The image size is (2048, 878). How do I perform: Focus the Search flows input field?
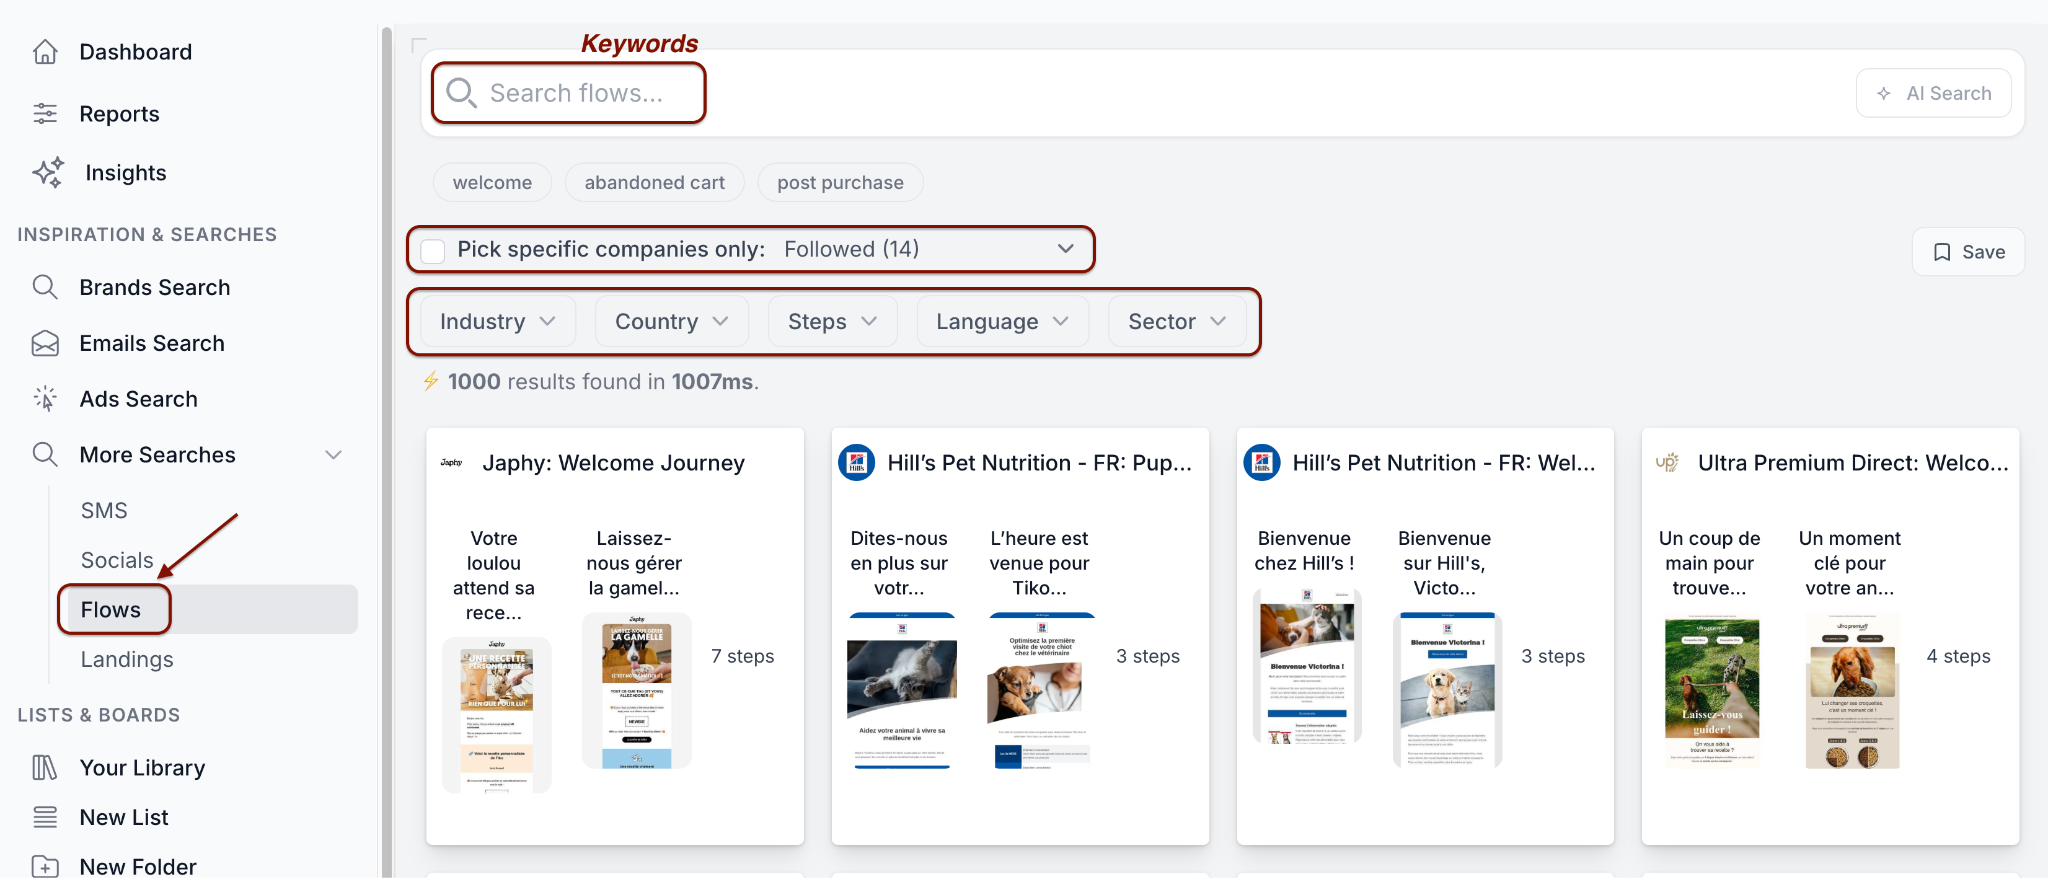(577, 93)
